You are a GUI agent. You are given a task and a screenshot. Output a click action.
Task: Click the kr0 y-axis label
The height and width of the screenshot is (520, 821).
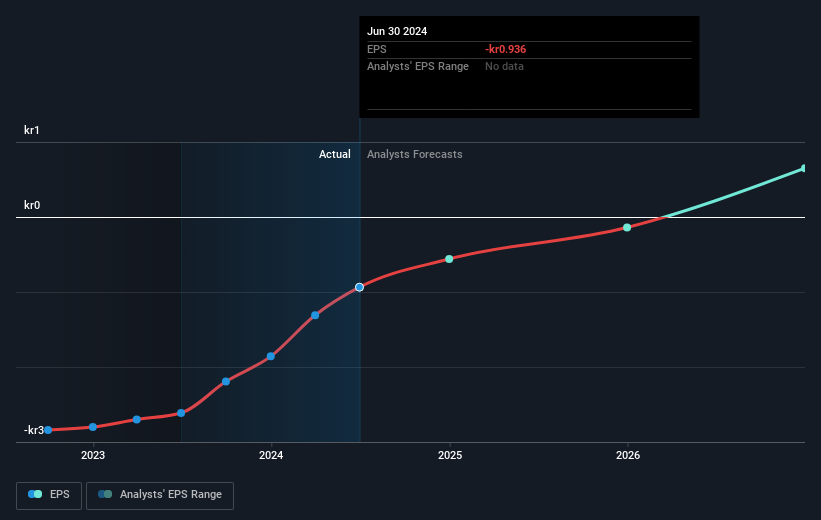[x=32, y=205]
